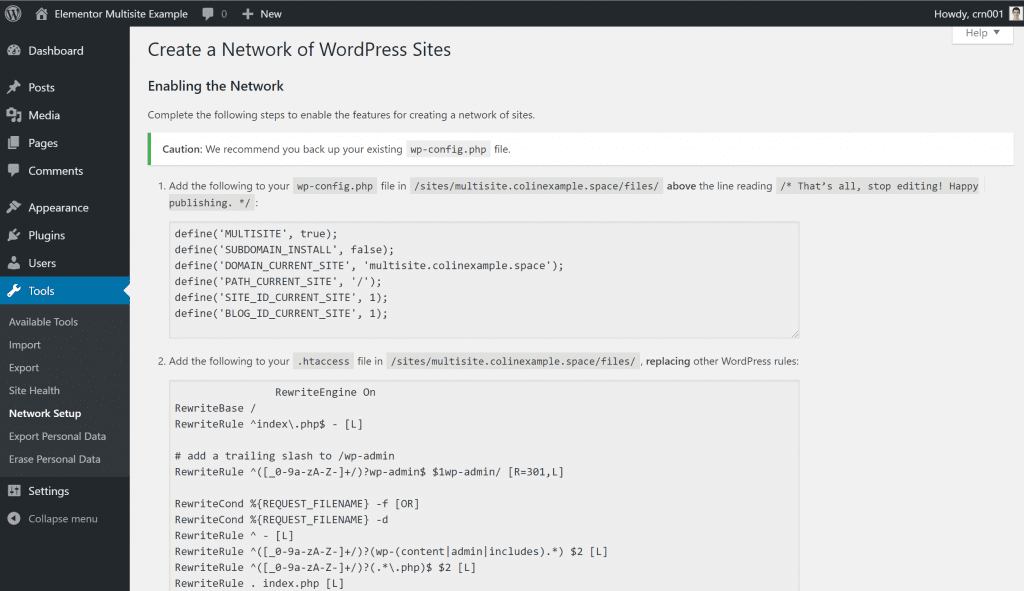
Task: Click the WordPress logo icon
Action: pos(14,14)
